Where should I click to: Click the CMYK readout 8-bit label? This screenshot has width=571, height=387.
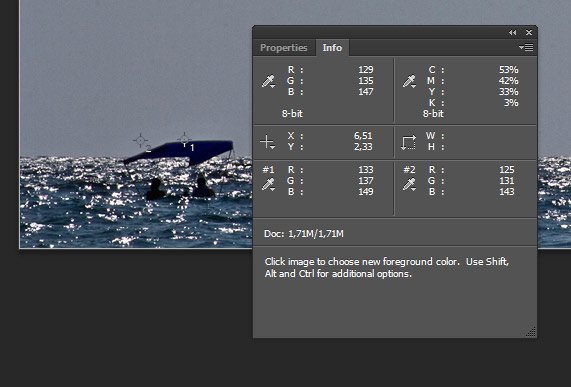coord(433,114)
